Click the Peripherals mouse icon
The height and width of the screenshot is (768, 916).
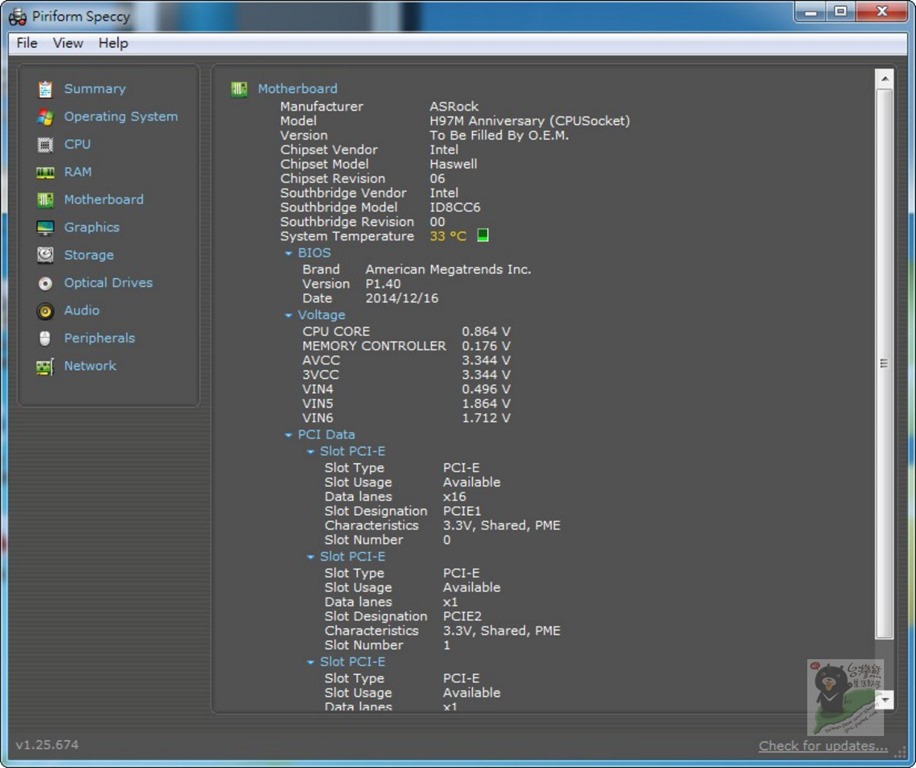[45, 338]
